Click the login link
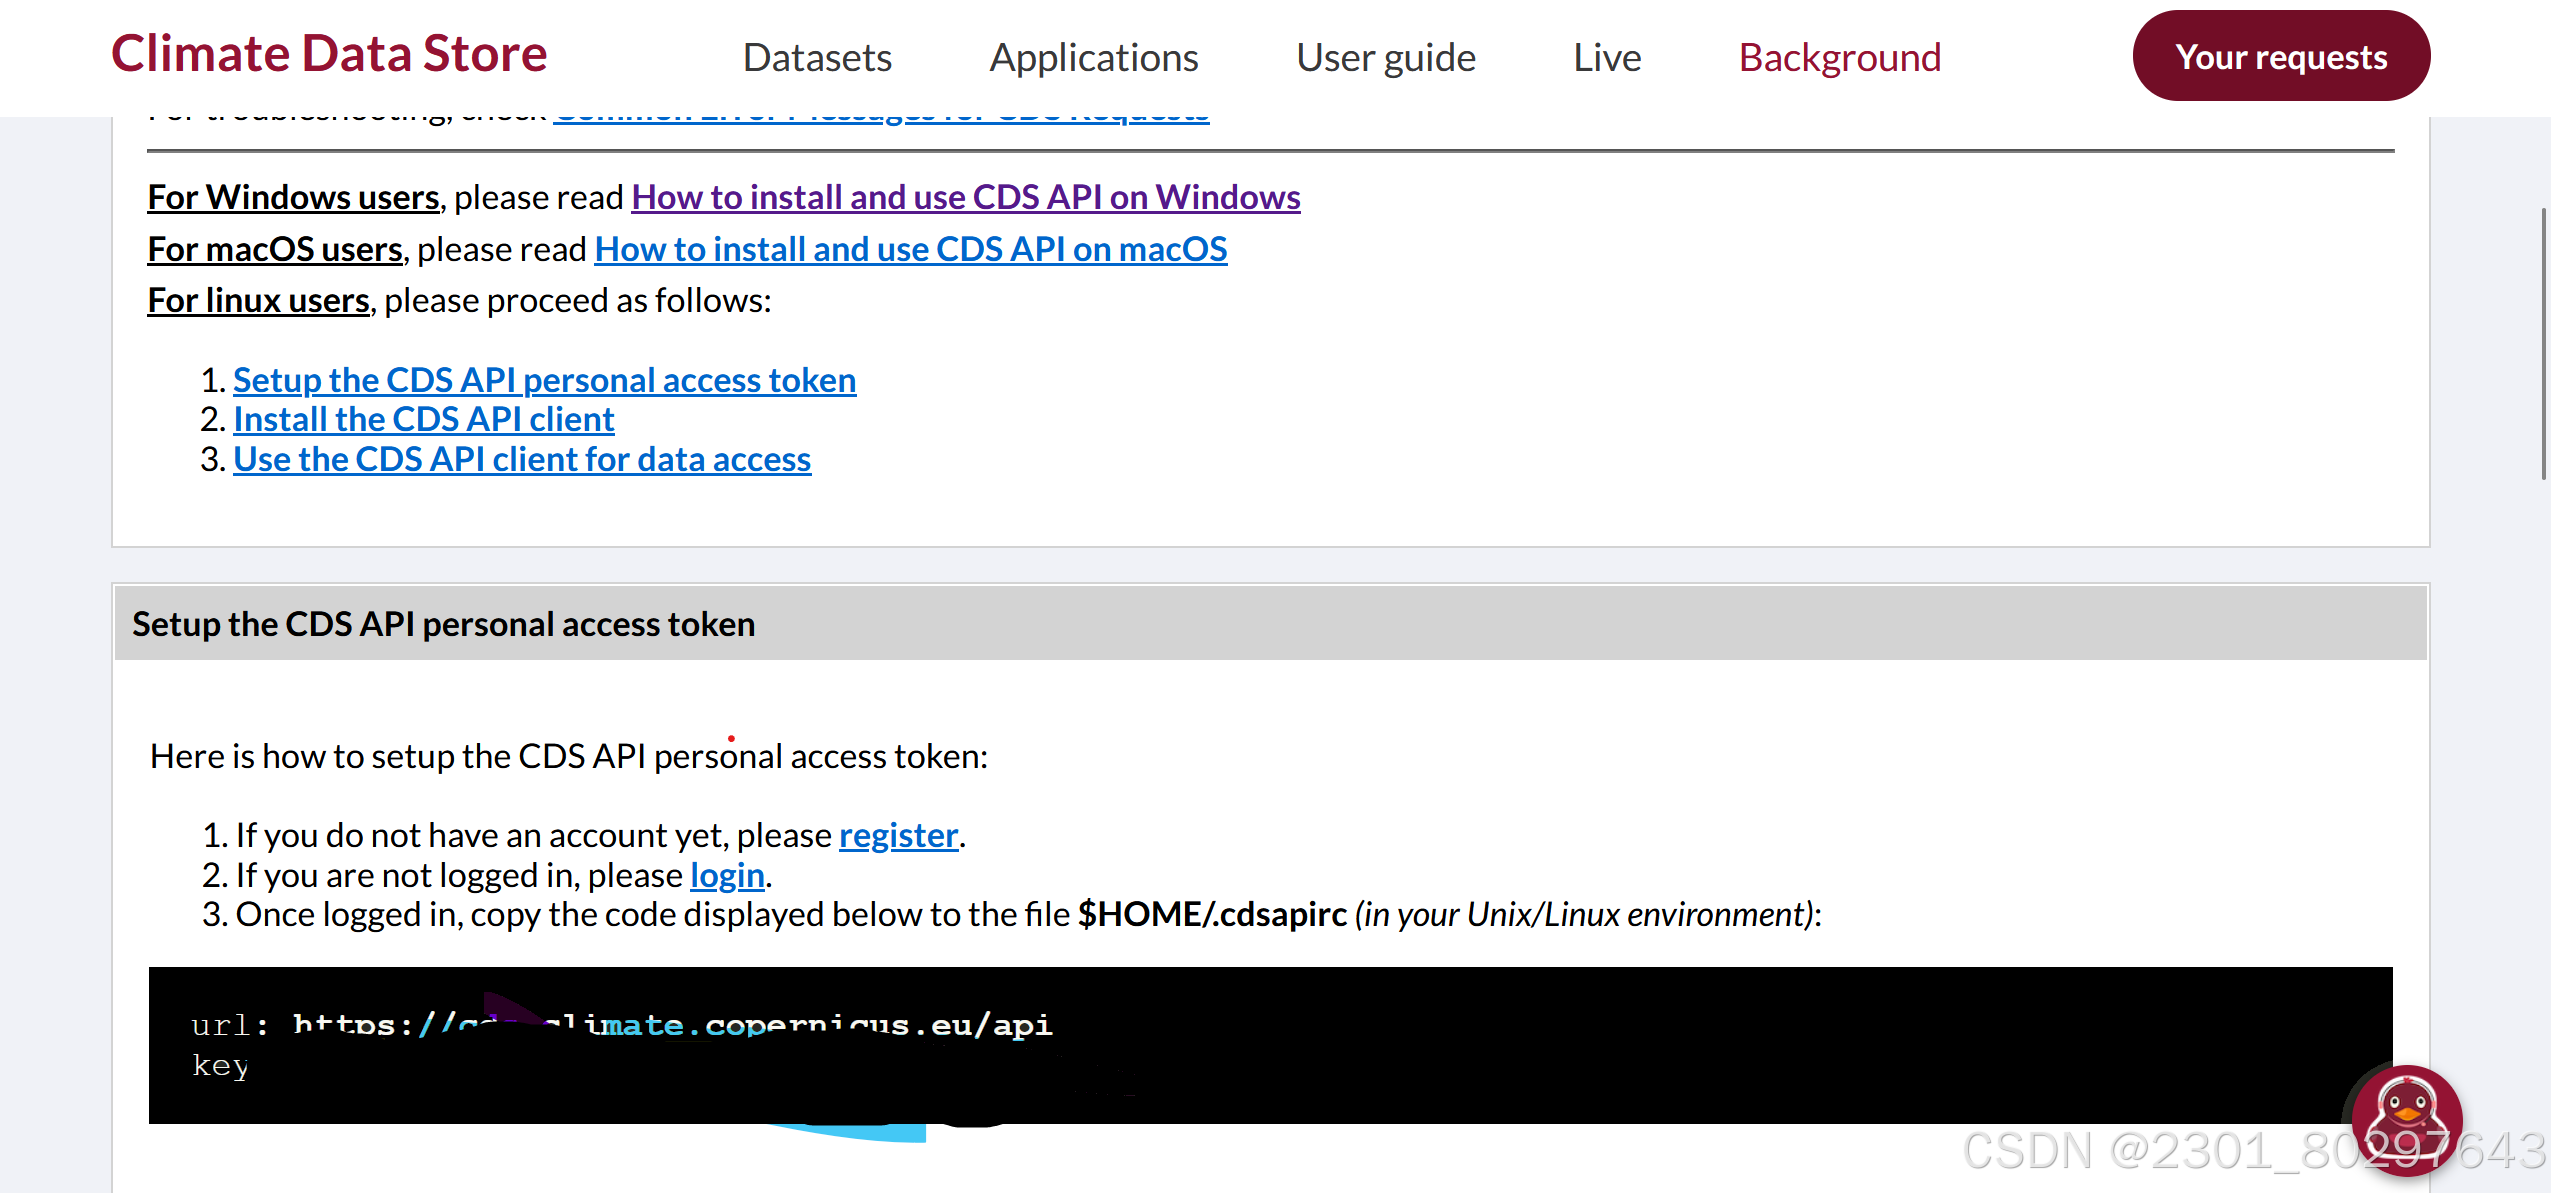 [727, 875]
